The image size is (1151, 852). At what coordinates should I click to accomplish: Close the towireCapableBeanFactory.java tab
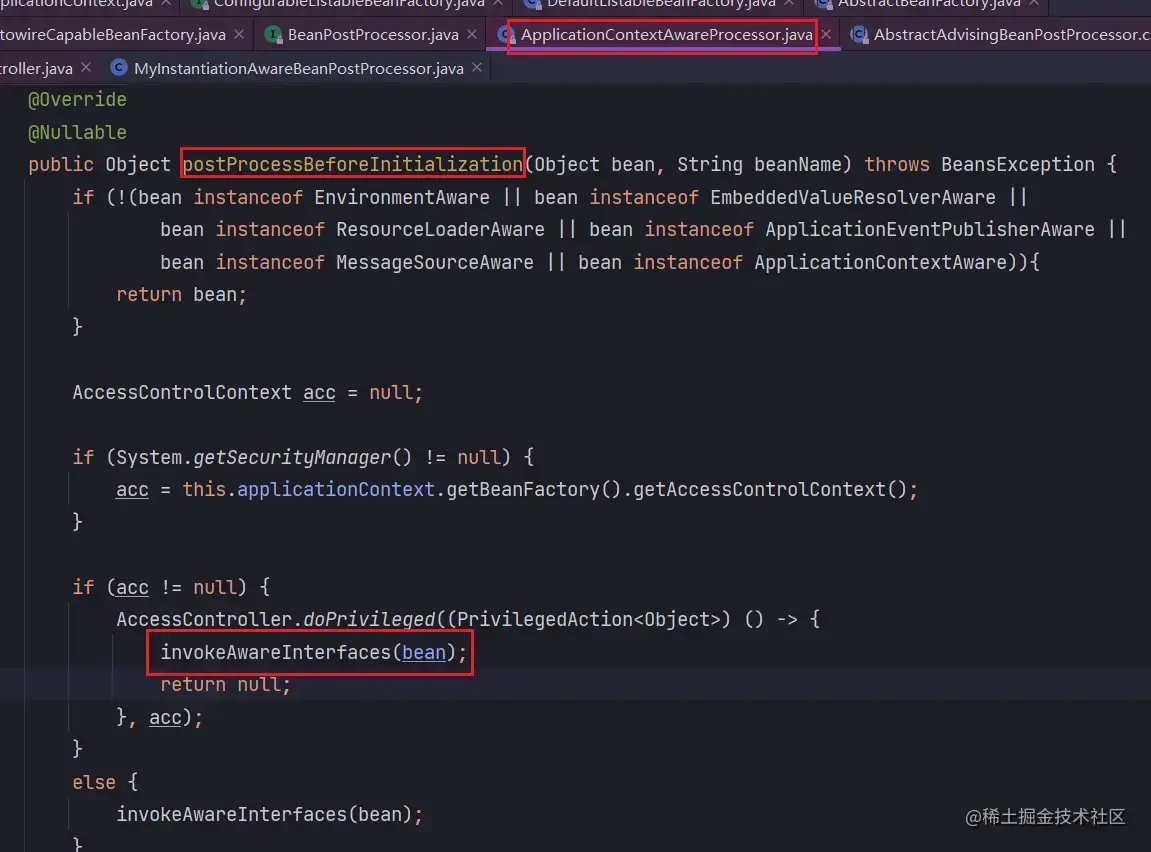coord(239,34)
